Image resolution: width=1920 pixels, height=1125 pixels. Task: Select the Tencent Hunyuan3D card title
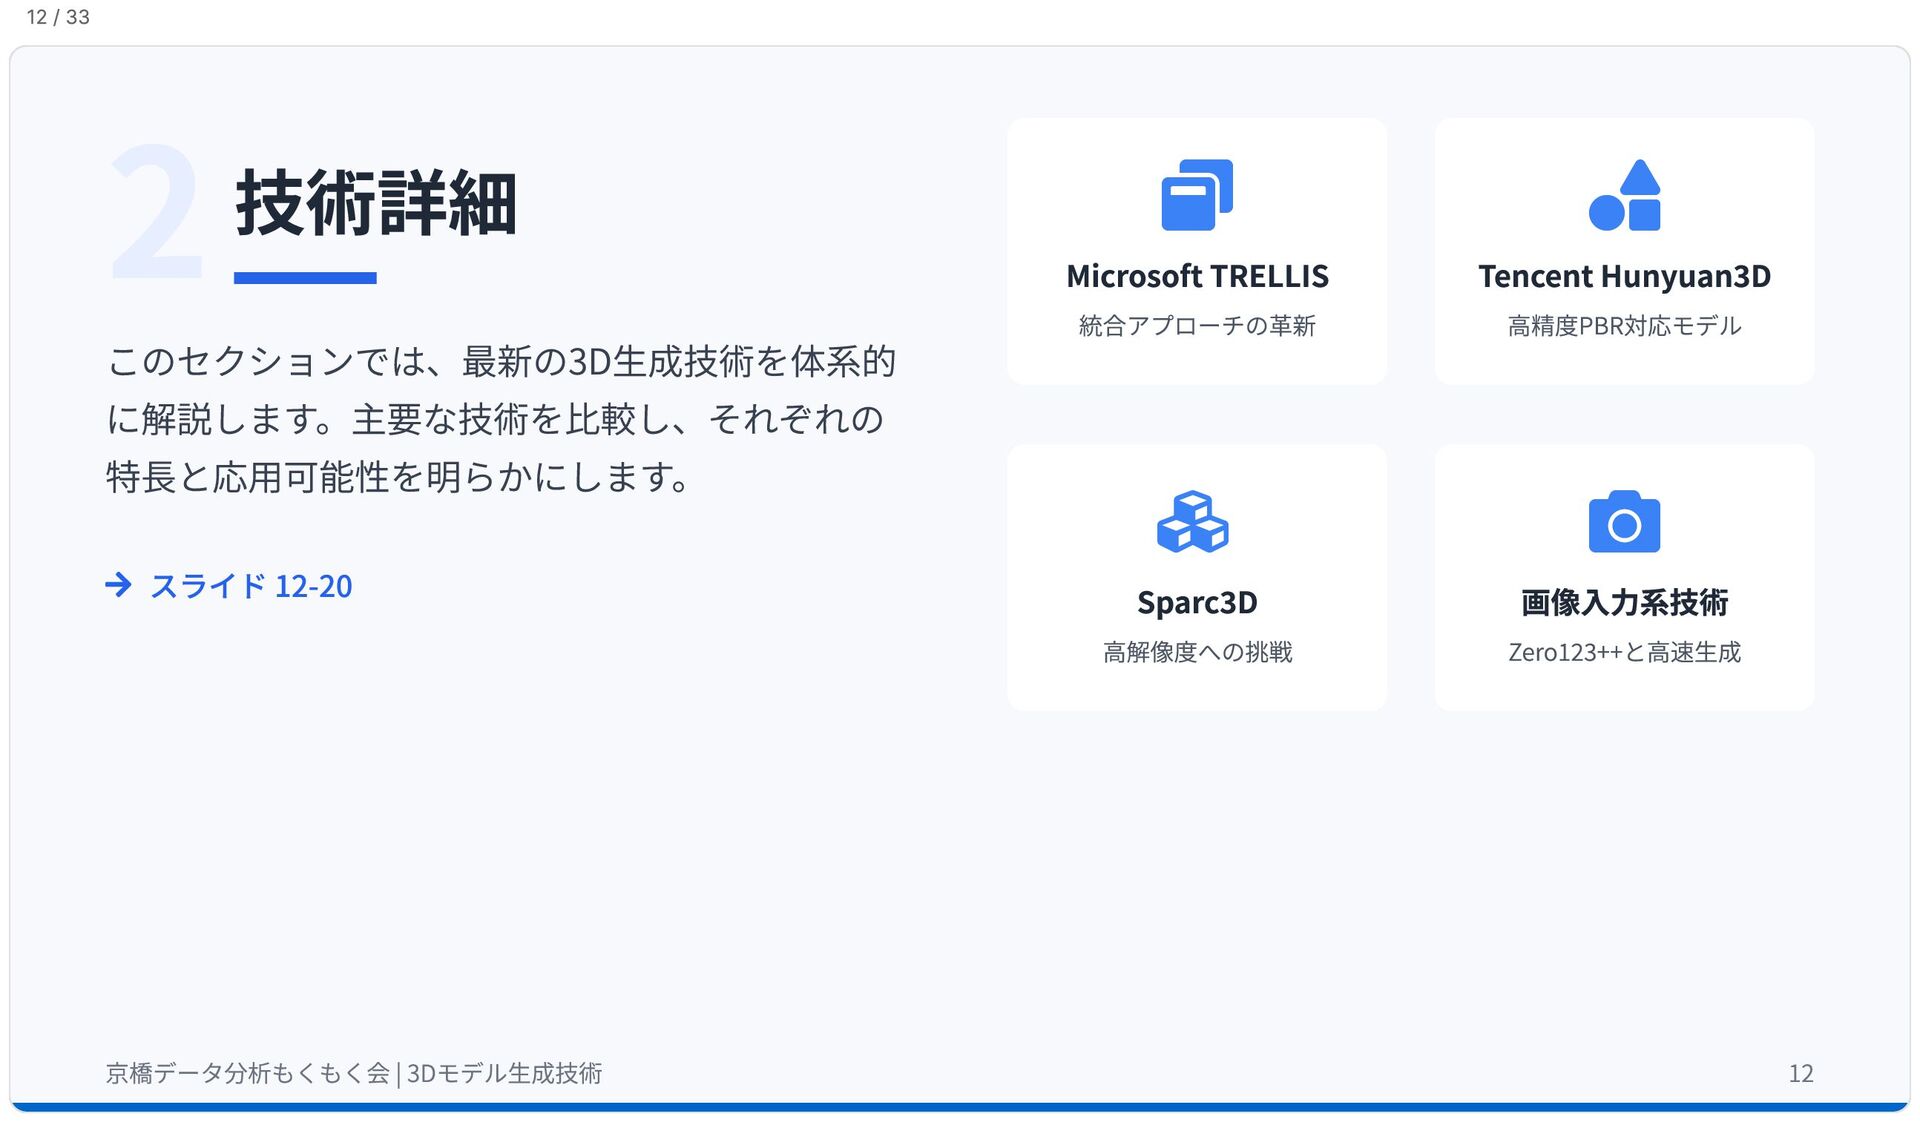coord(1624,276)
